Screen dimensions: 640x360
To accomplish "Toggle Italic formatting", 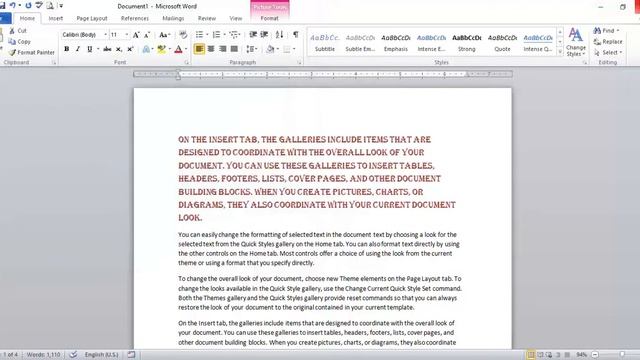I will (x=78, y=49).
